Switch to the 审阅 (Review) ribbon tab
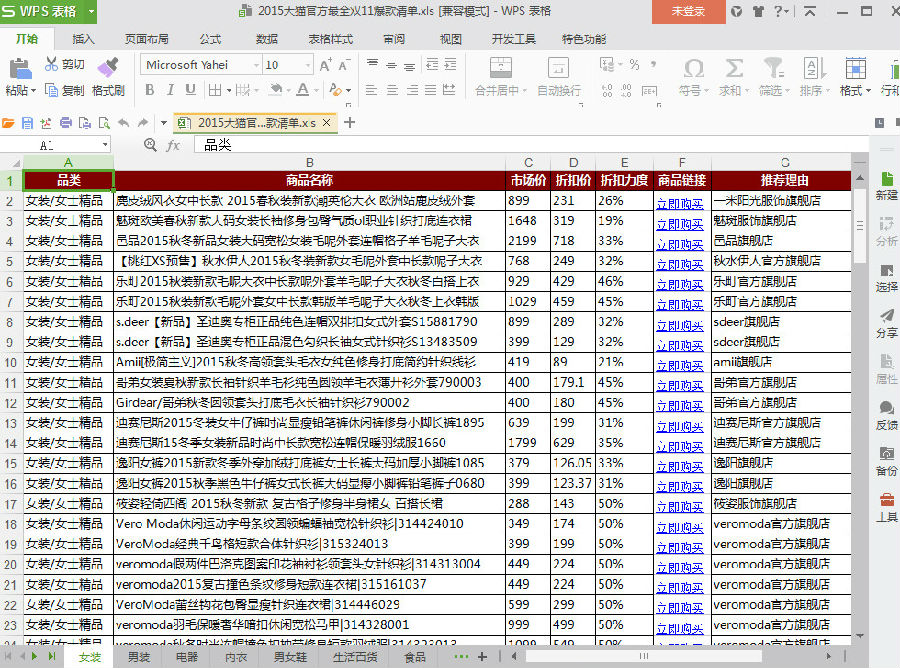 (x=394, y=39)
